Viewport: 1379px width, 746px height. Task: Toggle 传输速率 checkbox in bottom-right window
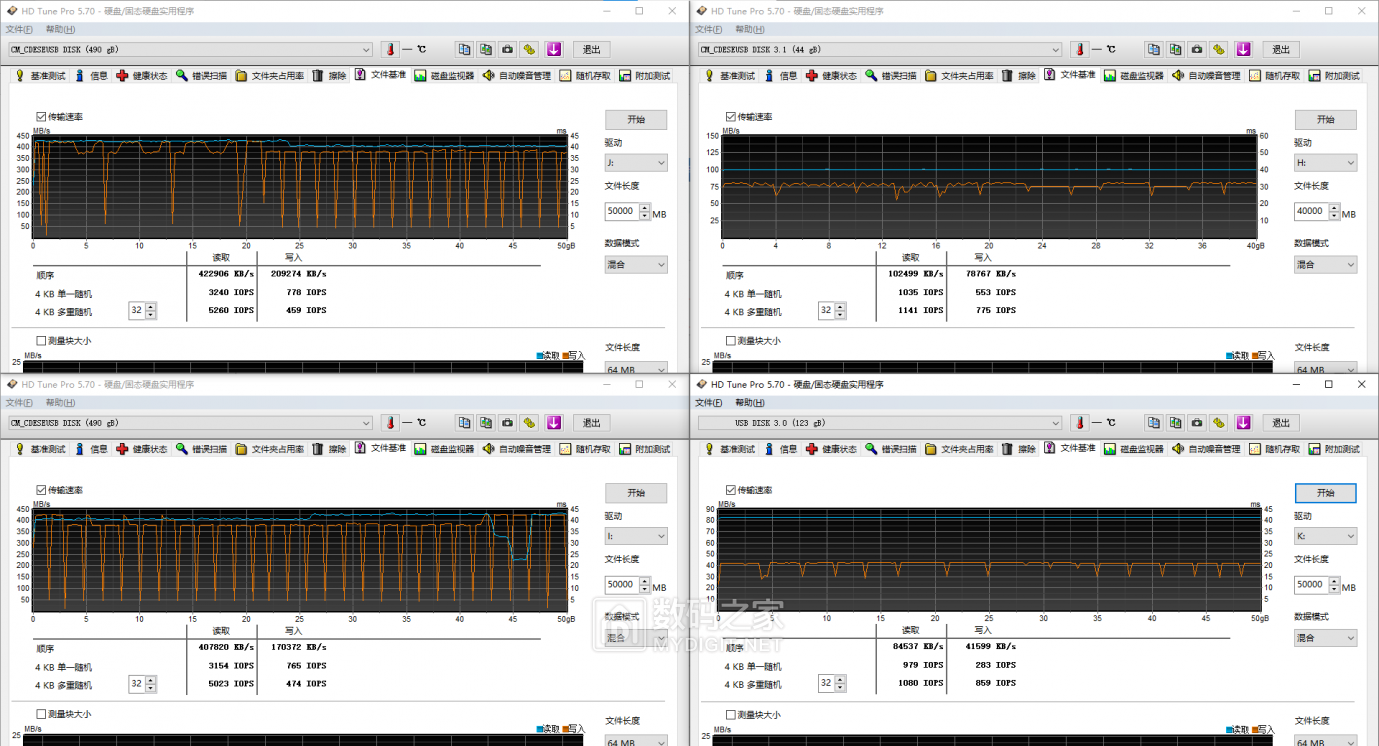[731, 490]
